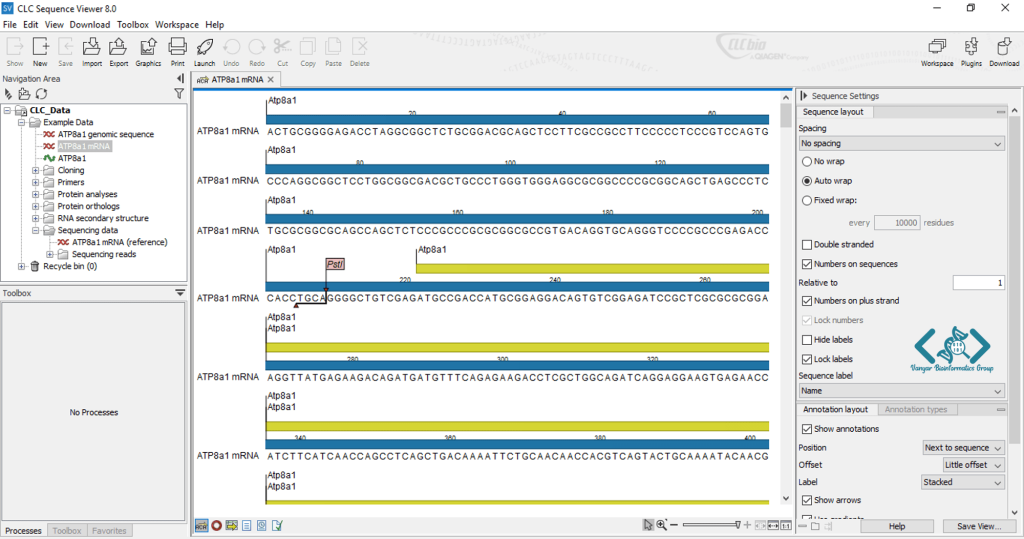The image size is (1024, 539).
Task: Click the Help button
Action: tap(897, 526)
